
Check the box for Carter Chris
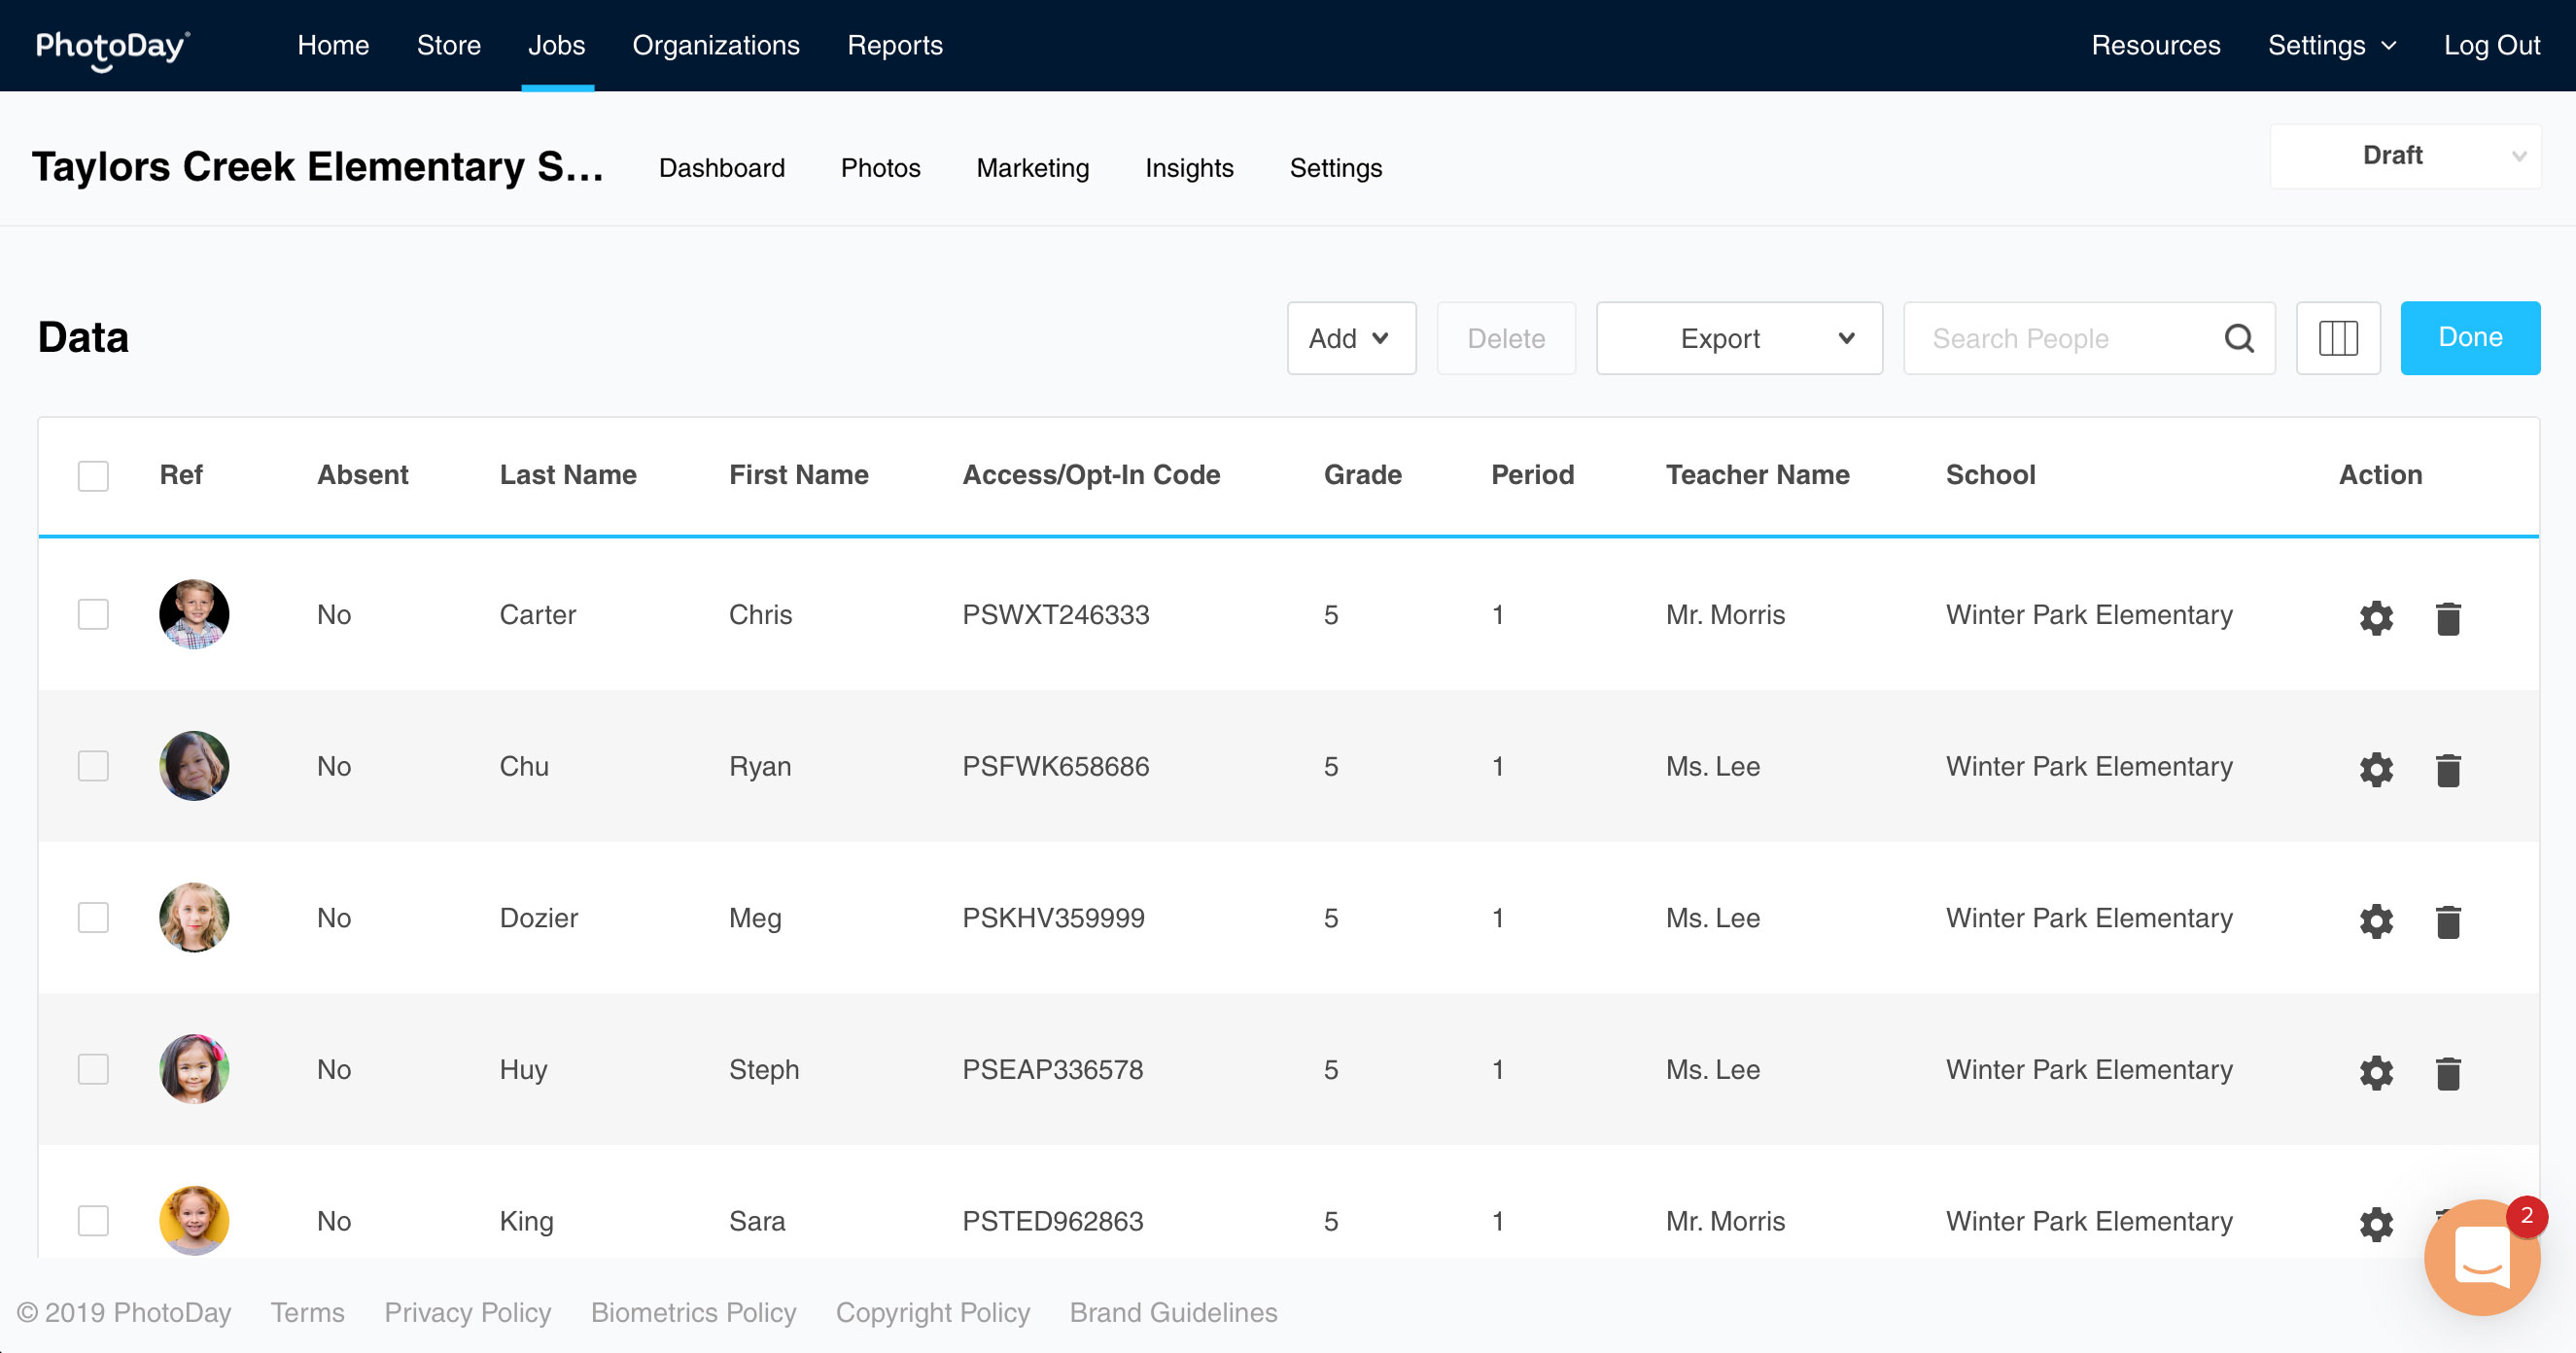(93, 614)
